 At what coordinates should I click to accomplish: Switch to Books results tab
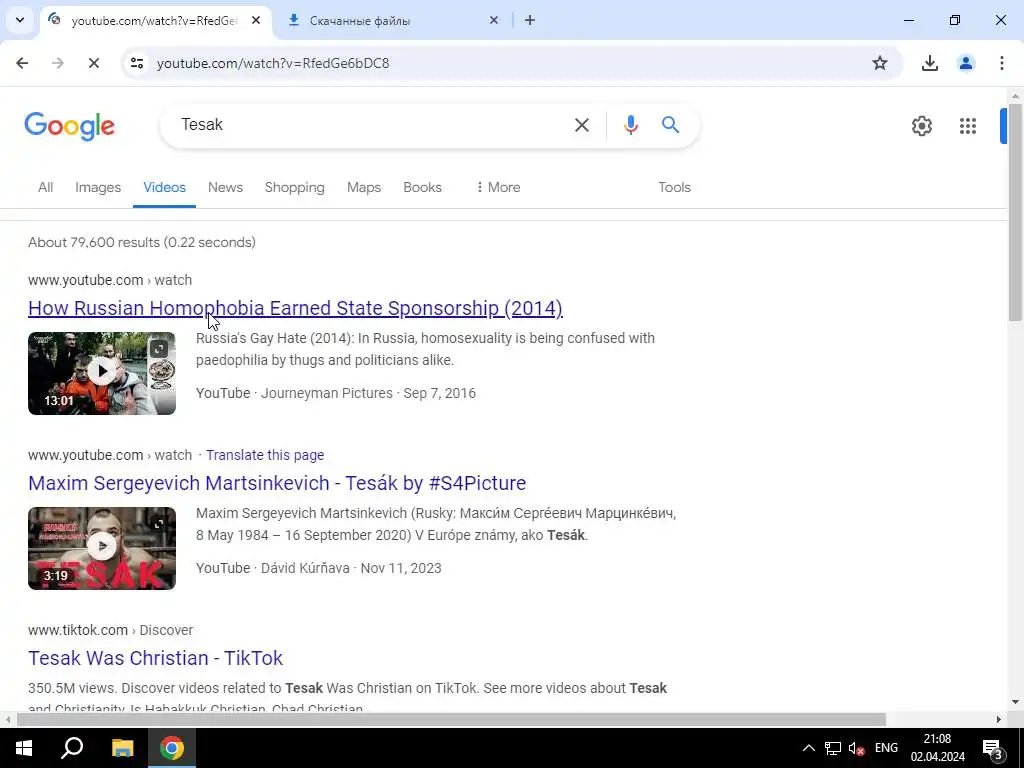(x=423, y=187)
